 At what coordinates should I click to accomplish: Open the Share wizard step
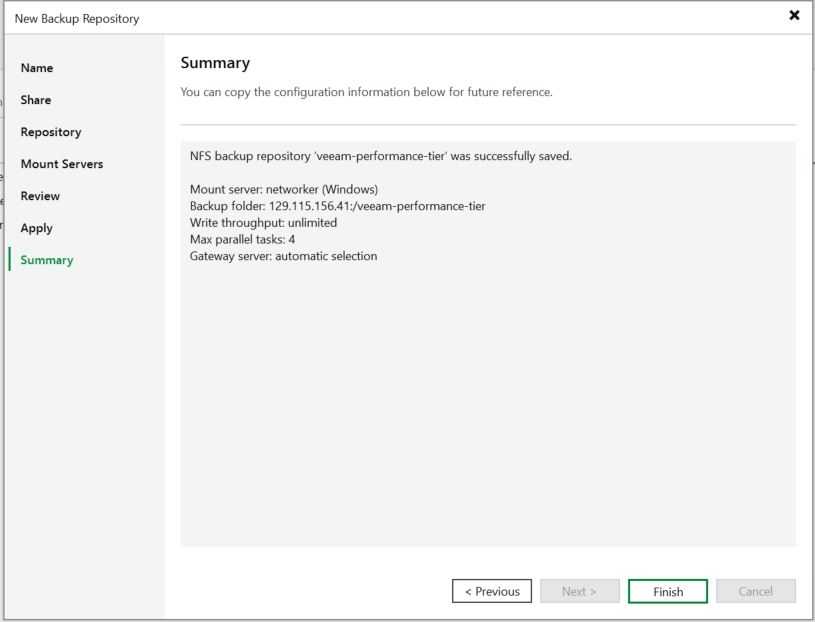36,100
